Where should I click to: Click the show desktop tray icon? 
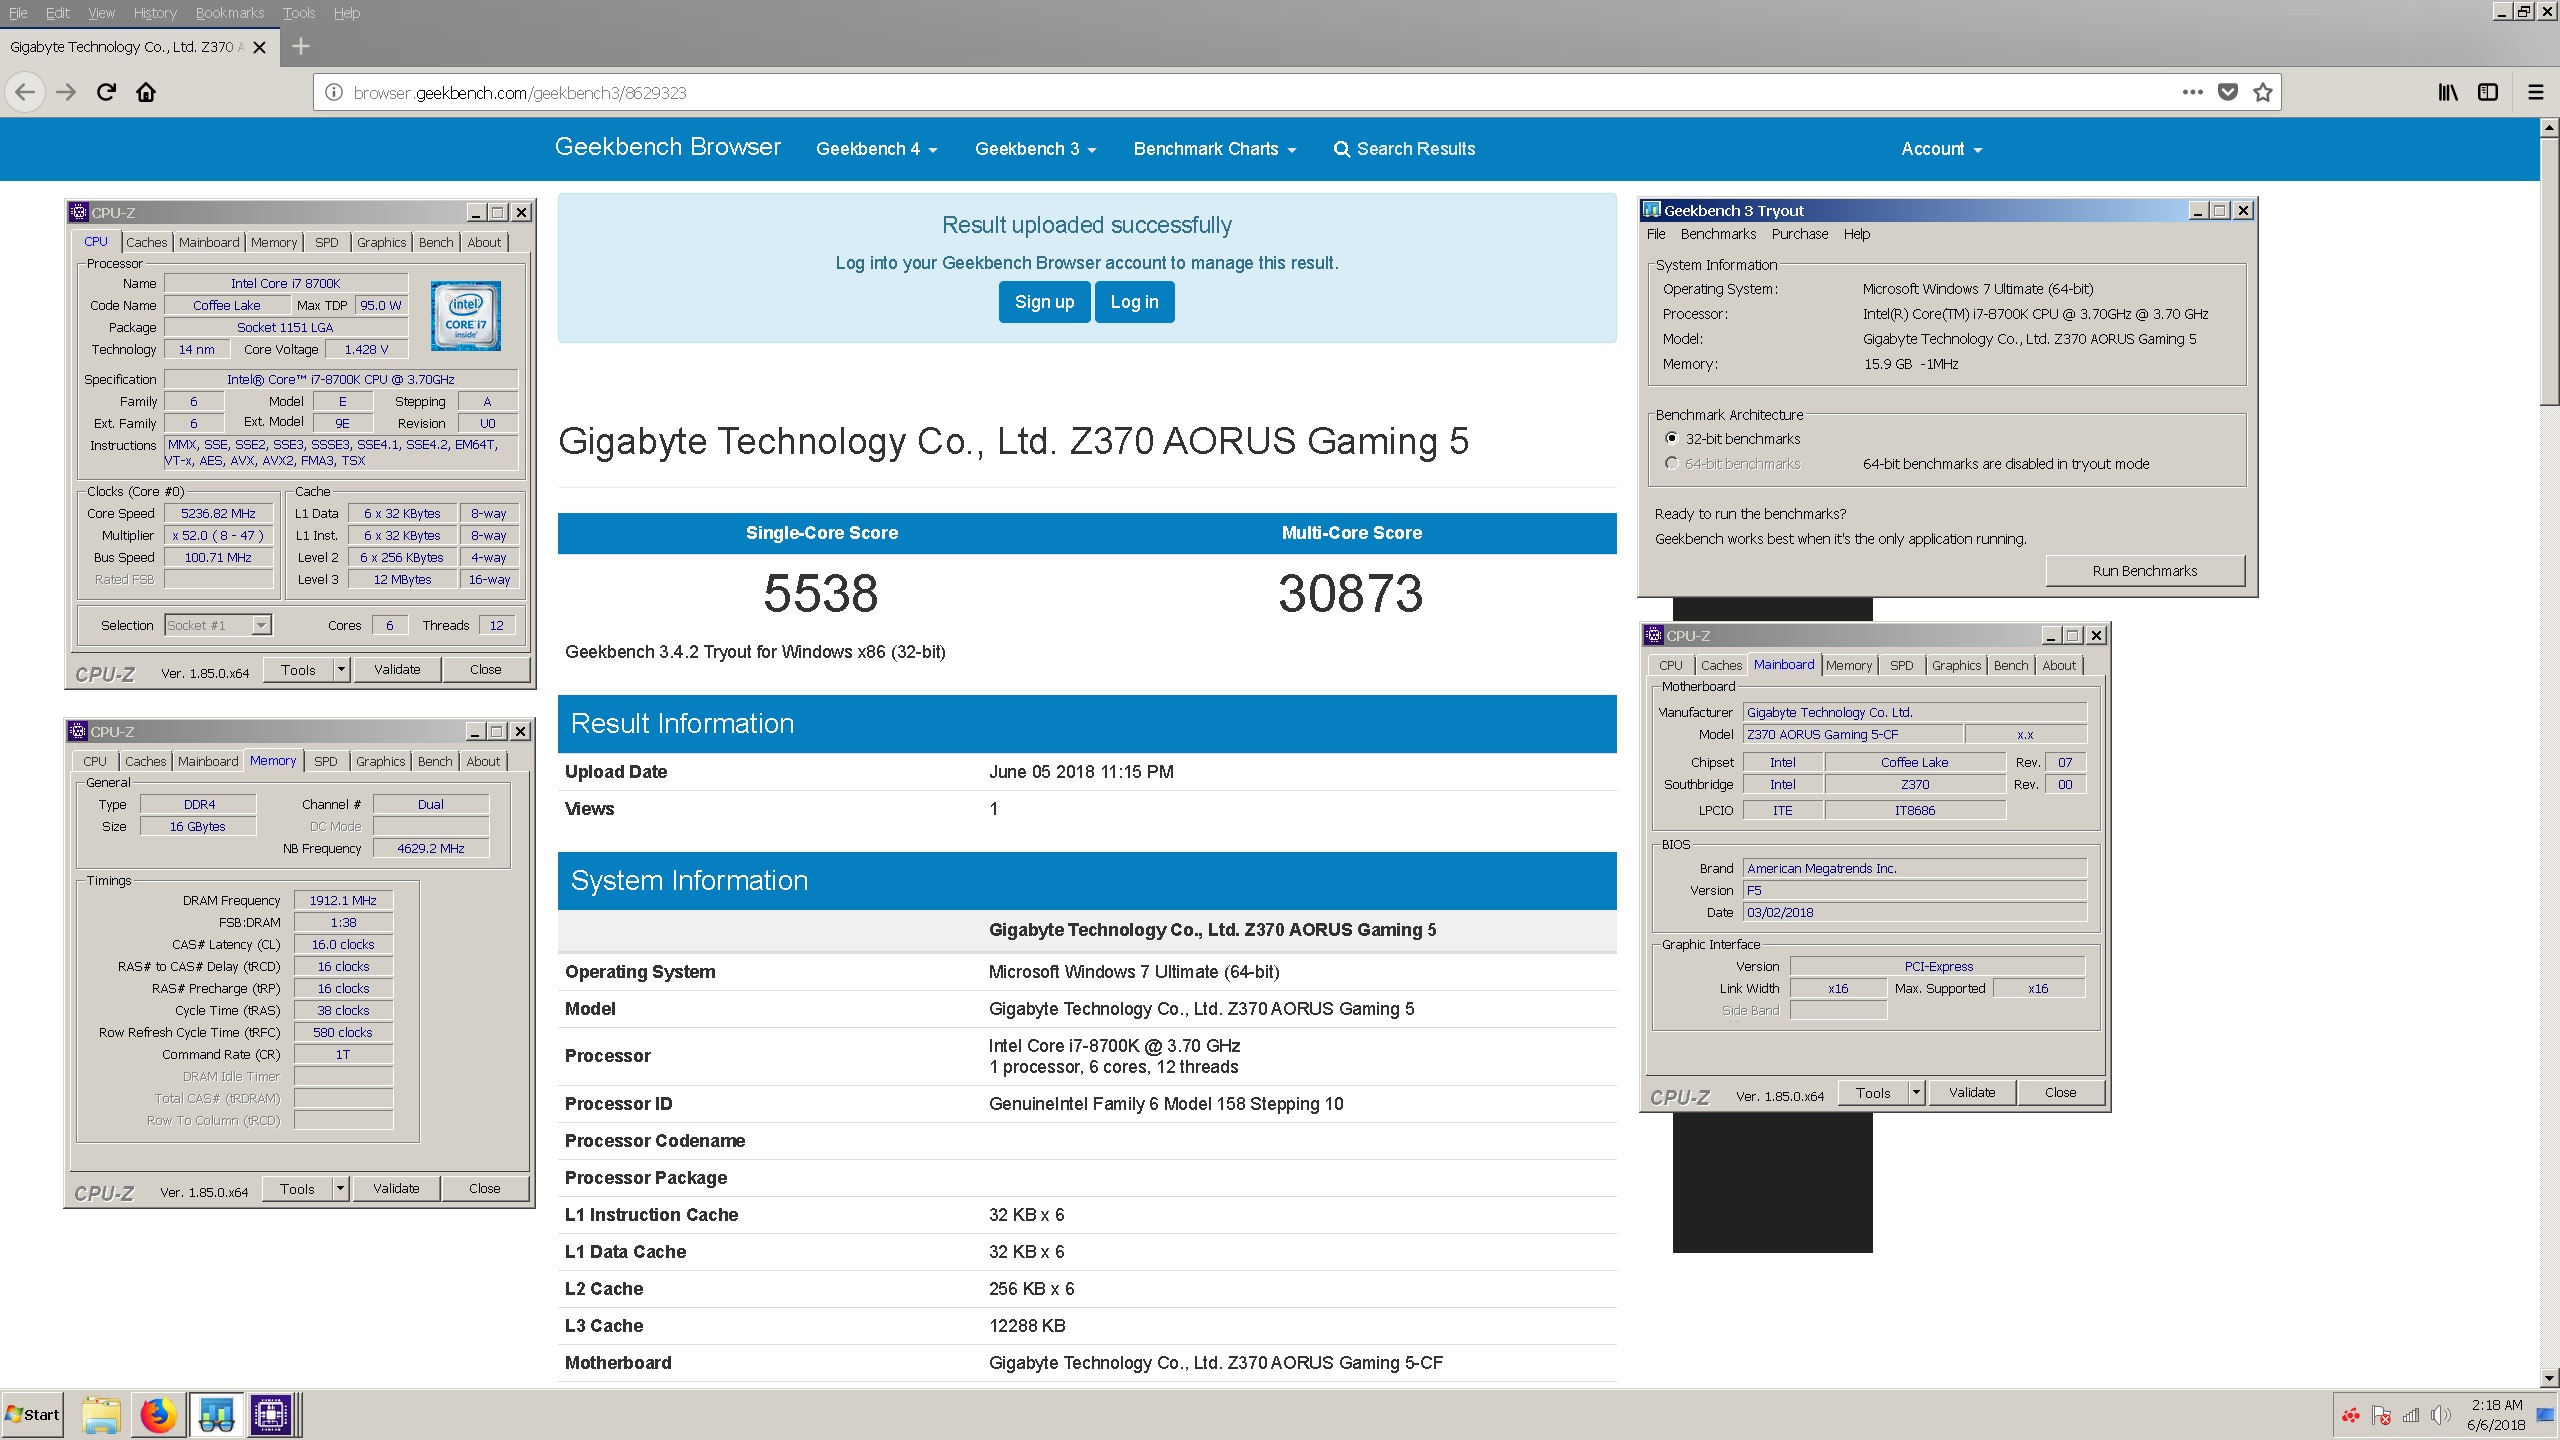pyautogui.click(x=2545, y=1415)
